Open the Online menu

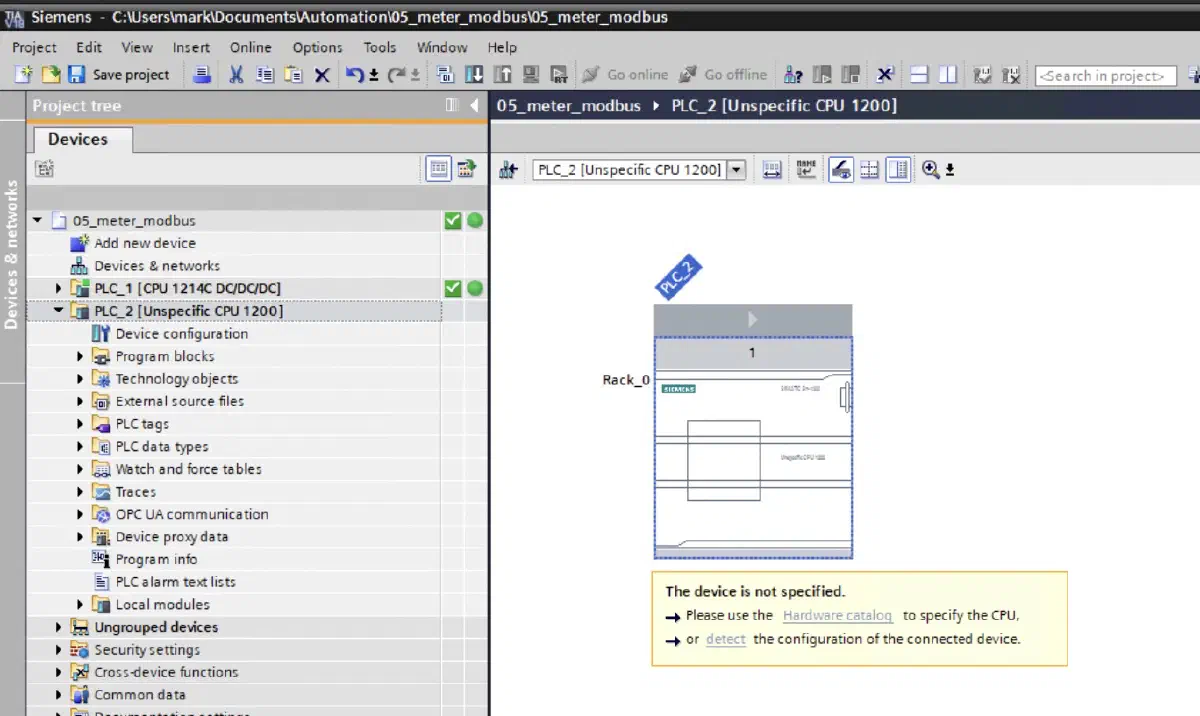click(x=250, y=47)
